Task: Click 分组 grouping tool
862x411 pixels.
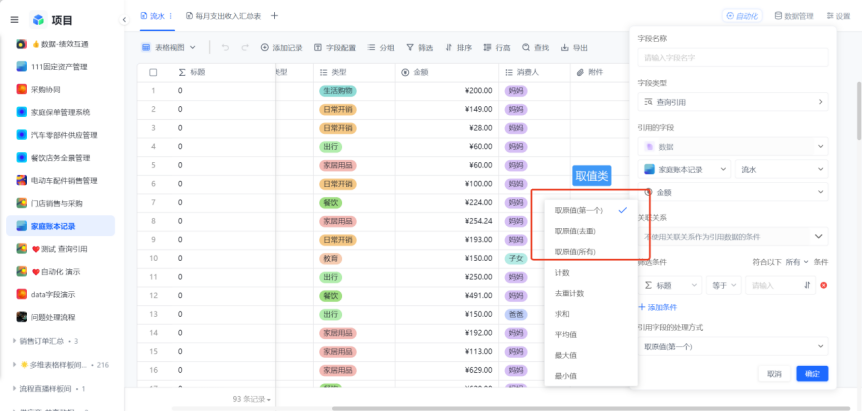Action: 381,48
